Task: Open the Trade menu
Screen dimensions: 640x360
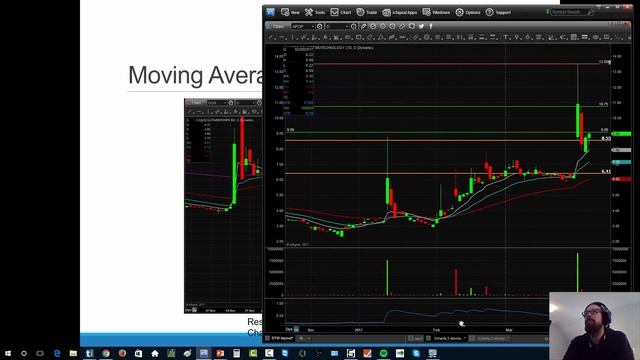Action: click(x=367, y=12)
